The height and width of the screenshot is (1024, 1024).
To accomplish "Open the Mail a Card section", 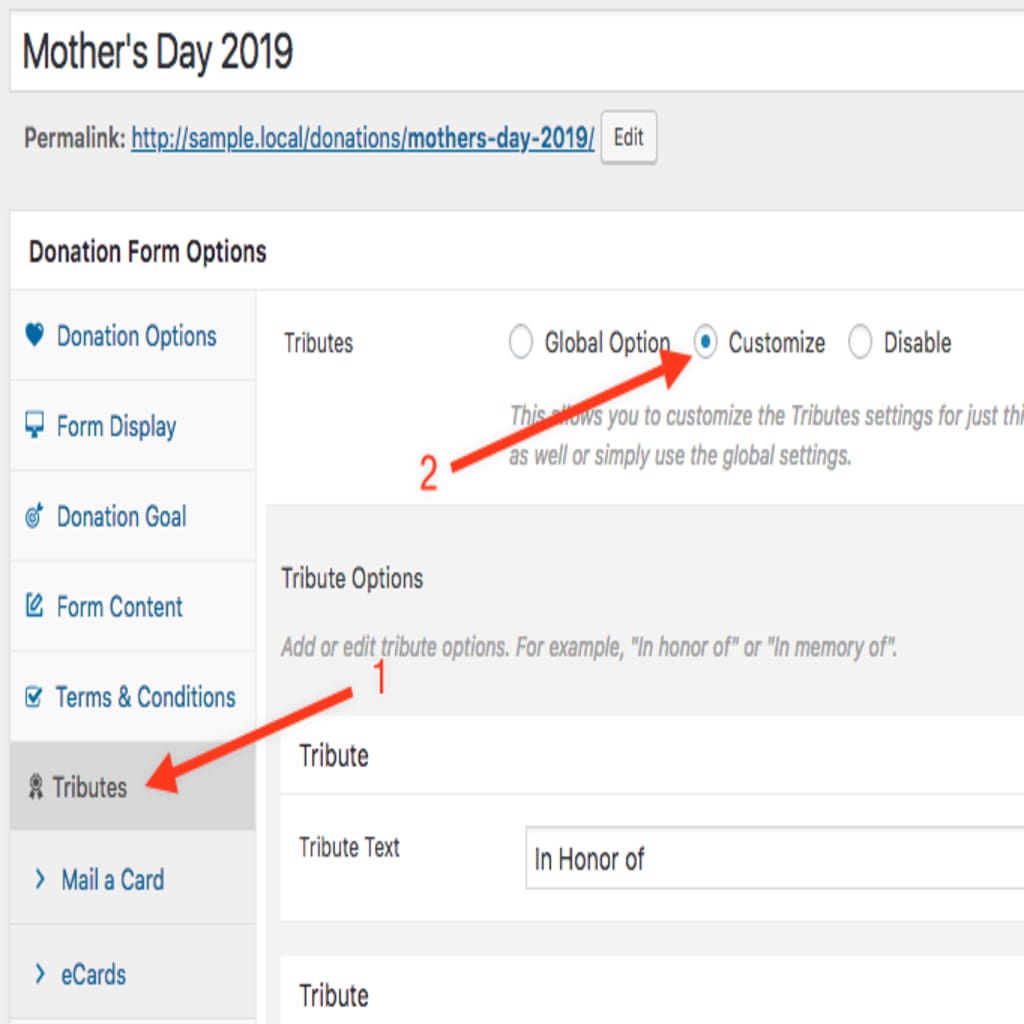I will (x=133, y=879).
